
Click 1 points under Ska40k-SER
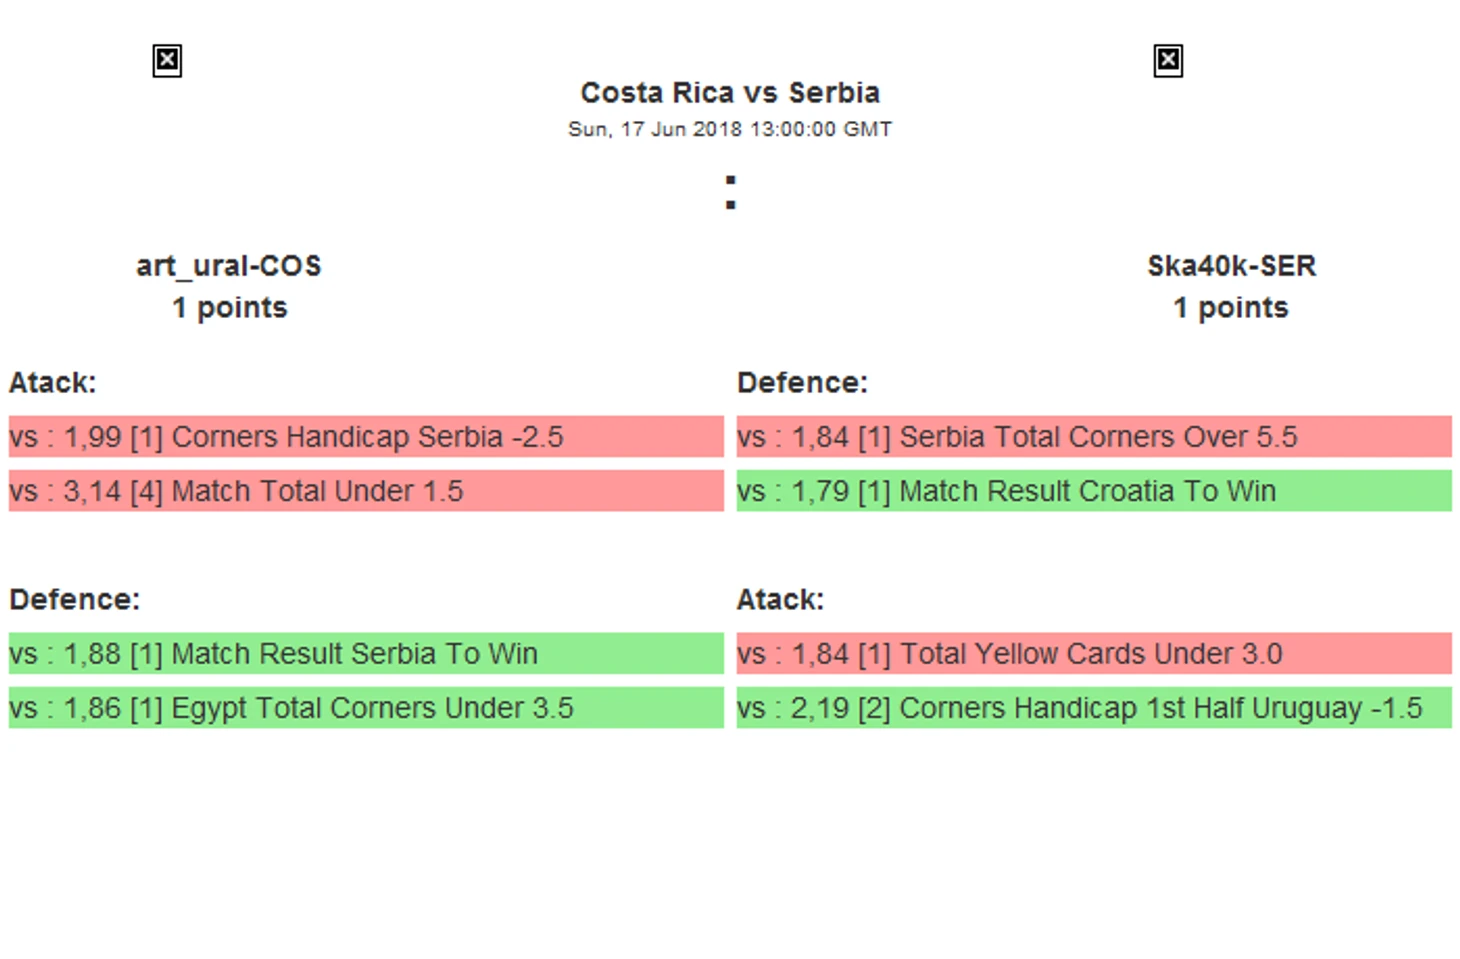click(1231, 308)
